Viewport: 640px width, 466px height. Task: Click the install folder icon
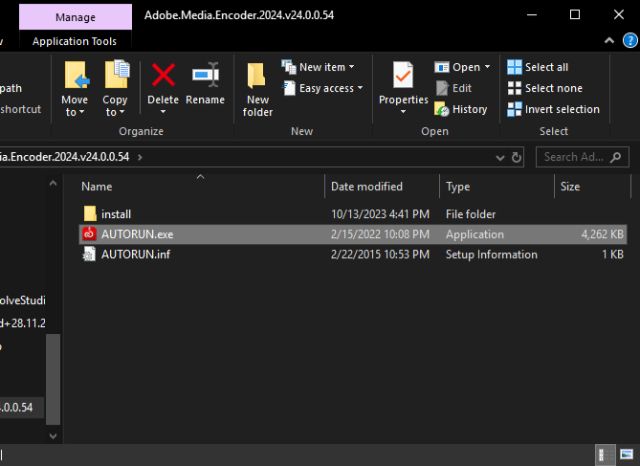[x=90, y=214]
